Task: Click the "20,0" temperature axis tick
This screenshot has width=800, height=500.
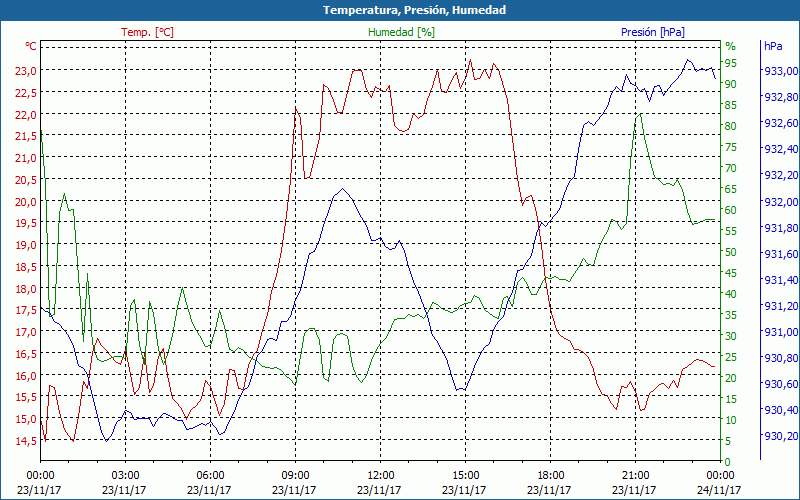Action: [24, 202]
